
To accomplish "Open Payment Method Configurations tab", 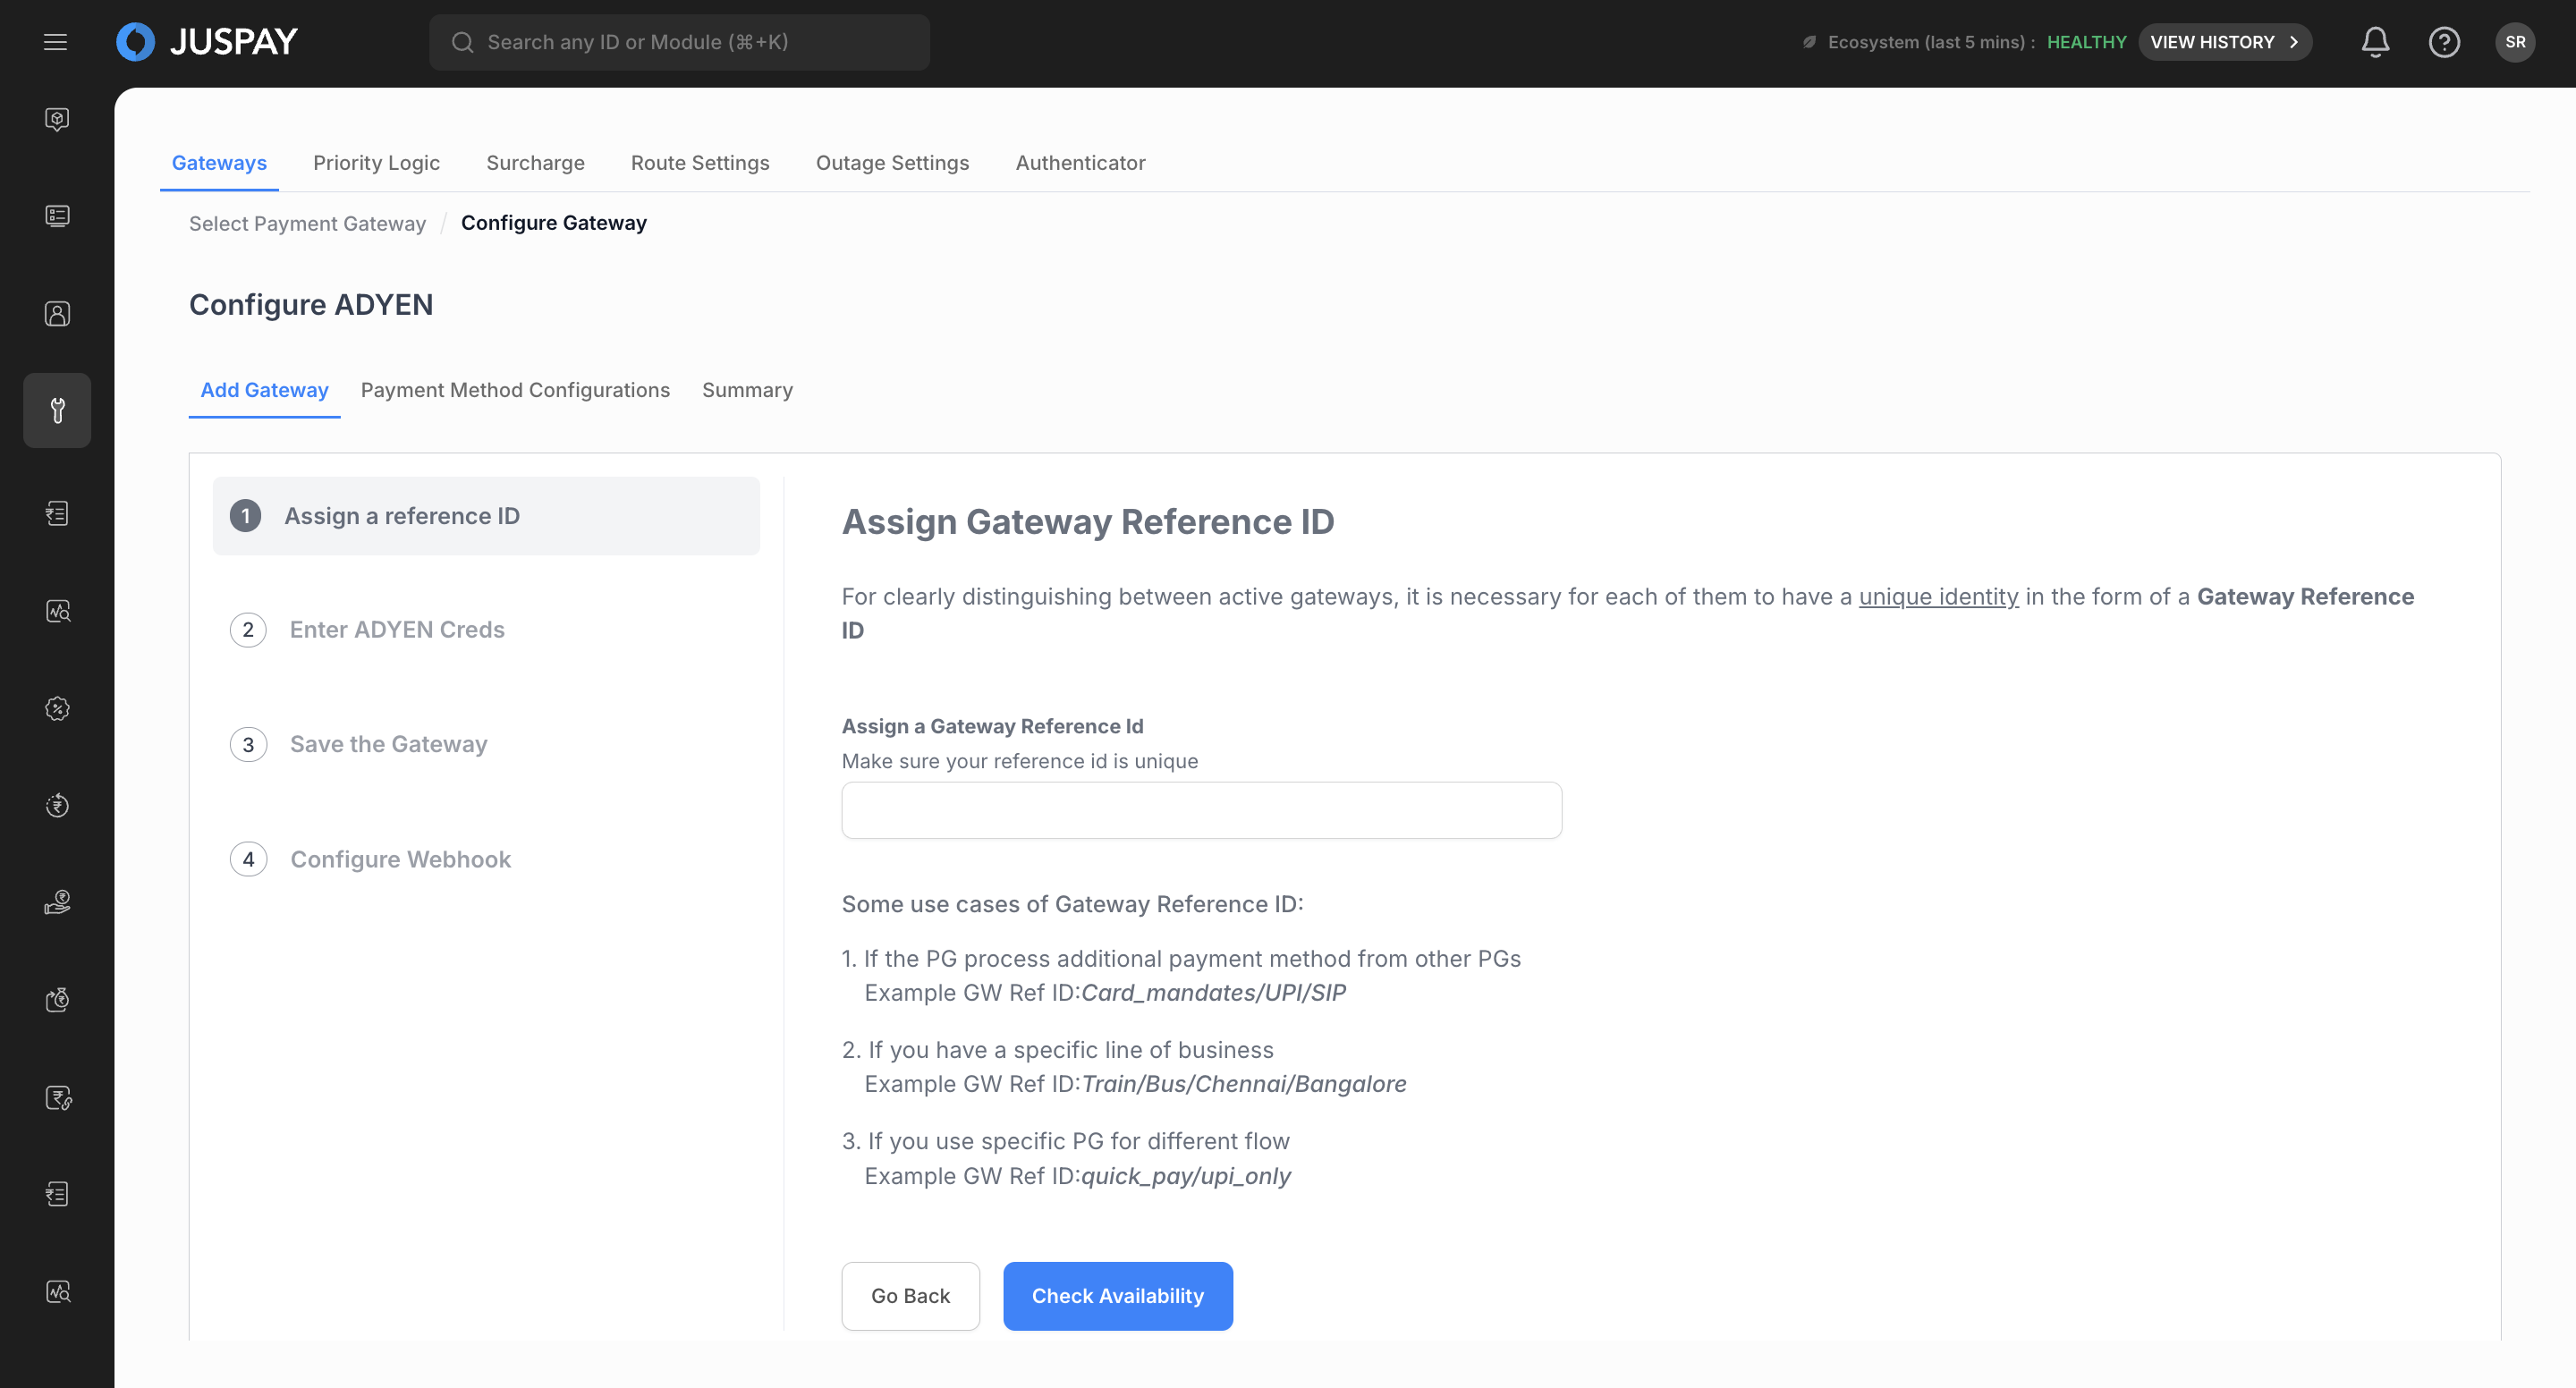I will point(515,390).
